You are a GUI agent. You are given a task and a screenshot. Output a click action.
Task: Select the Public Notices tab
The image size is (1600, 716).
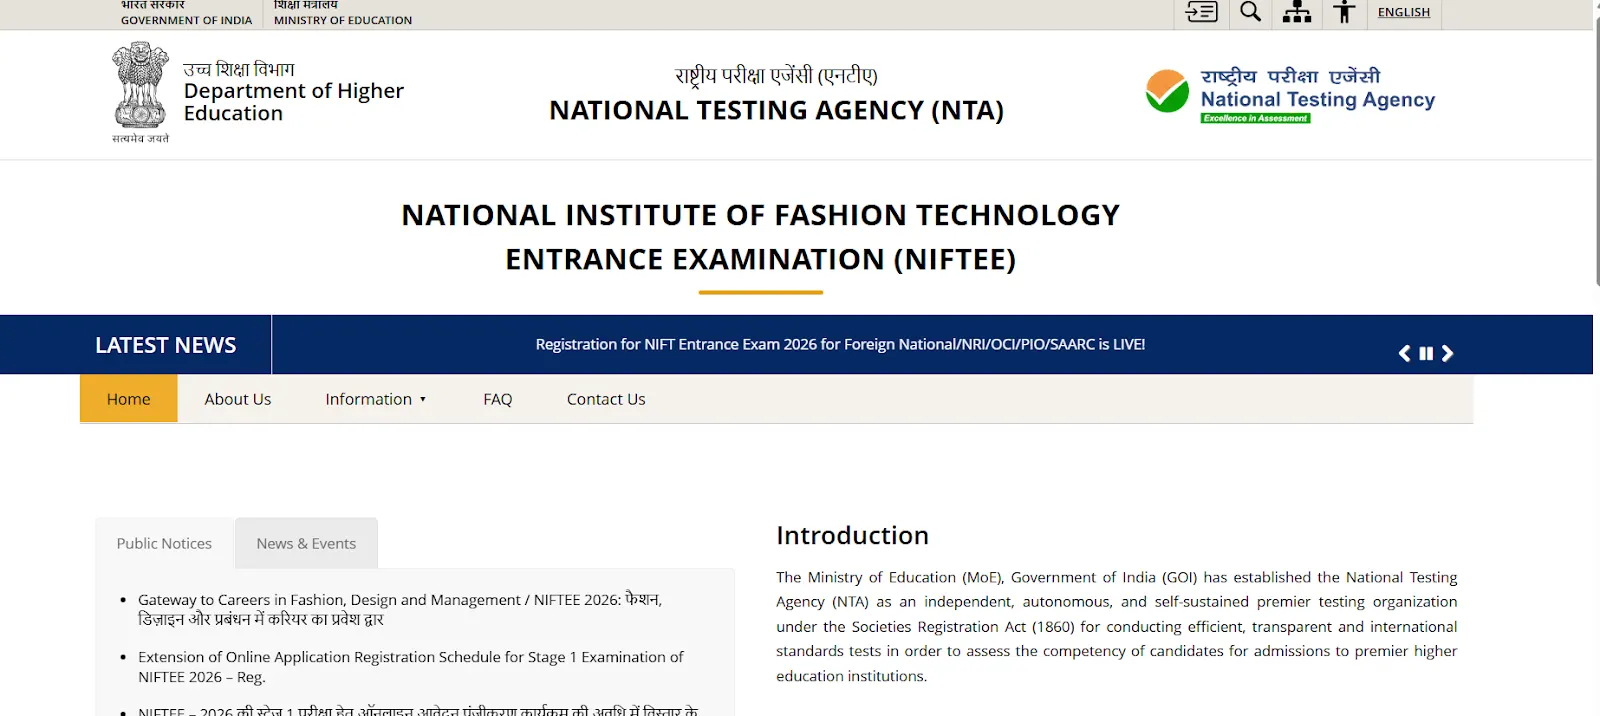pyautogui.click(x=164, y=543)
